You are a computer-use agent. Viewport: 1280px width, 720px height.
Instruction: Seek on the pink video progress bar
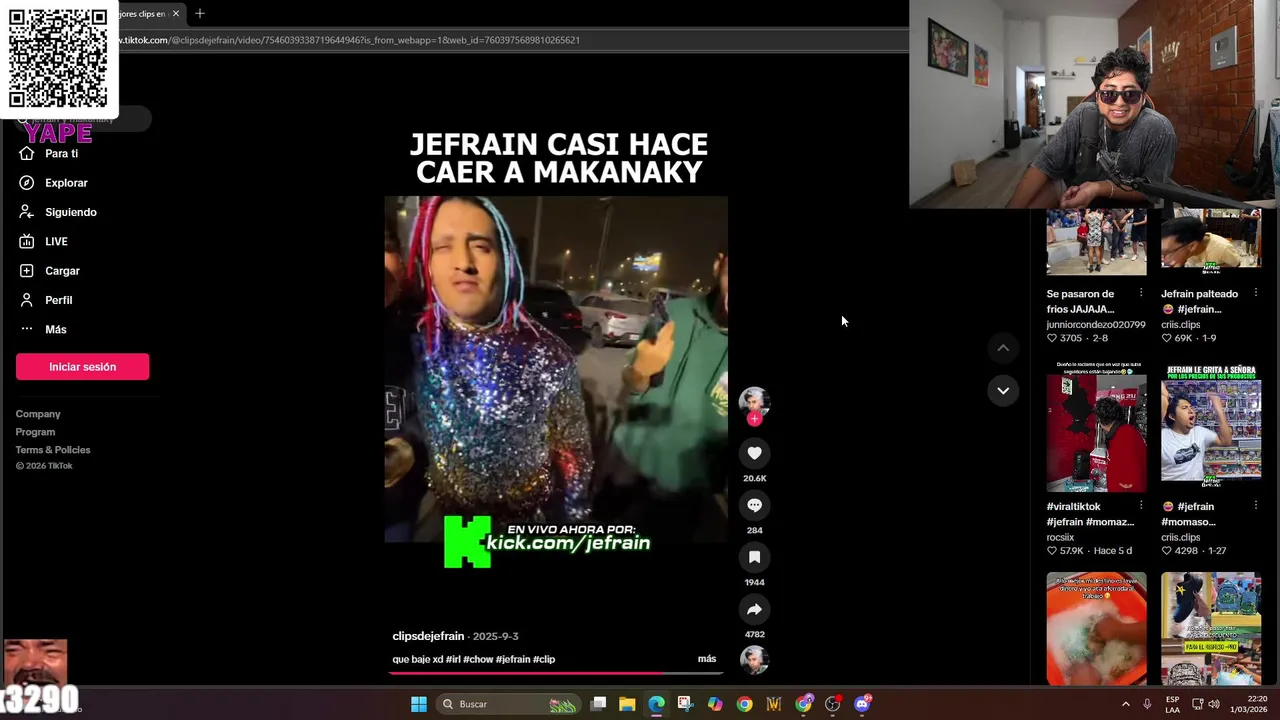pyautogui.click(x=556, y=673)
